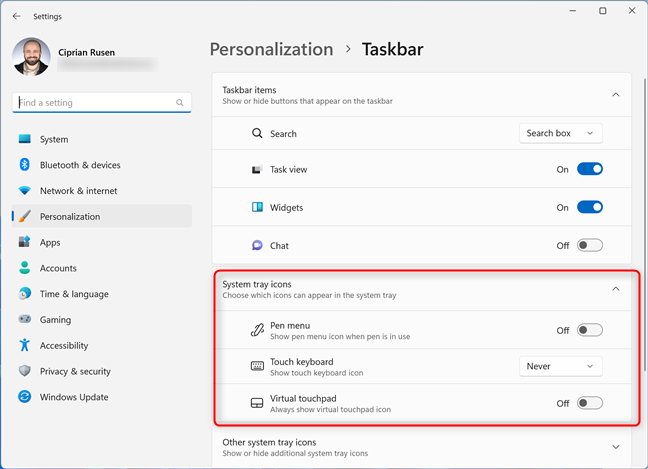Click the Personalization breadcrumb link
The width and height of the screenshot is (648, 469).
(x=272, y=49)
